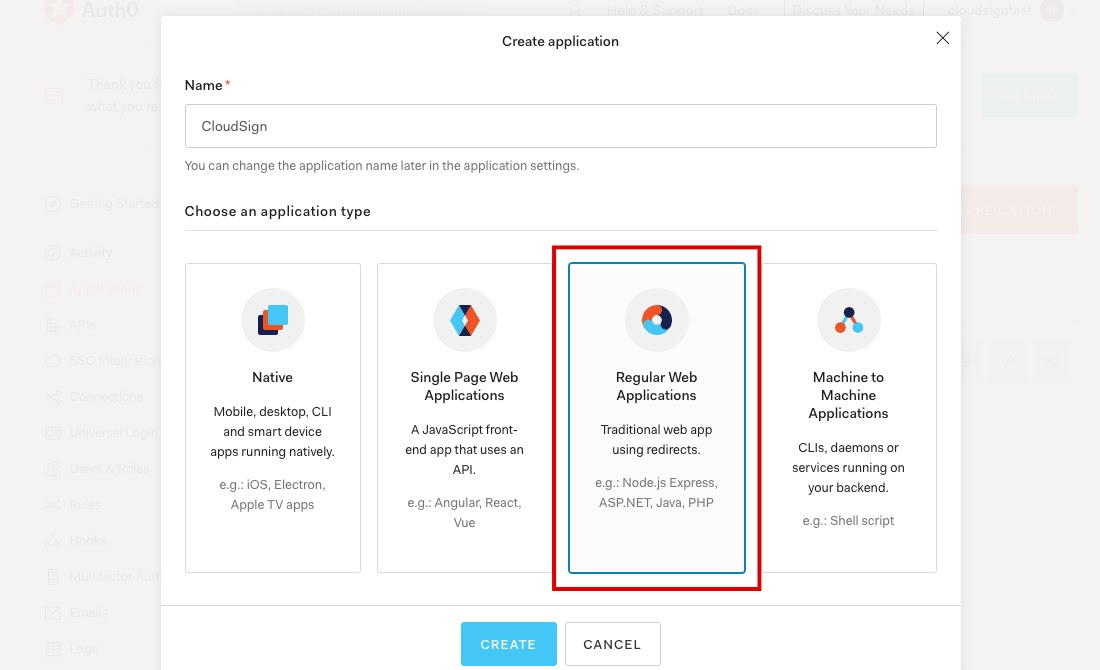Image resolution: width=1100 pixels, height=670 pixels.
Task: Click the Applications sidebar icon
Action: tap(53, 289)
